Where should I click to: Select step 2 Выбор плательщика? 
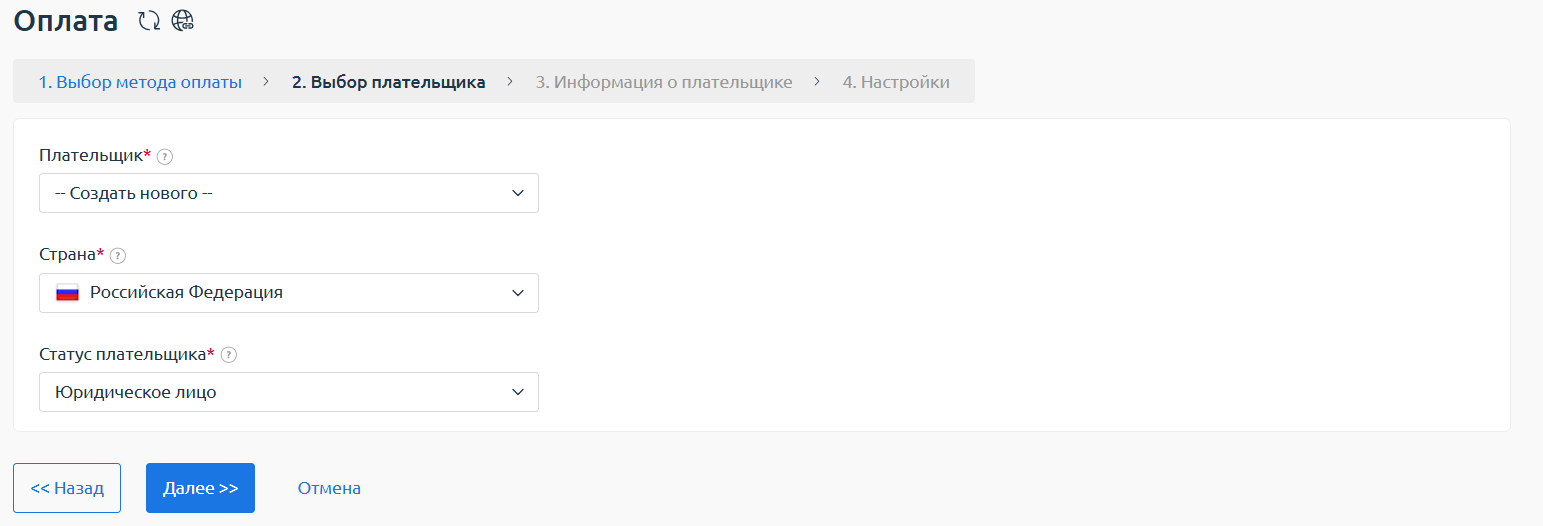(x=388, y=82)
